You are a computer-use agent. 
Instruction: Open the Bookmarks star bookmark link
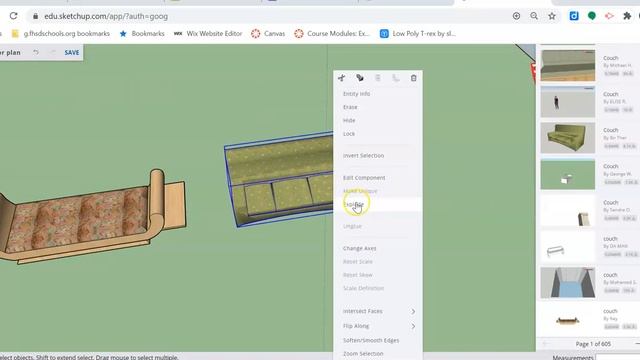[142, 33]
